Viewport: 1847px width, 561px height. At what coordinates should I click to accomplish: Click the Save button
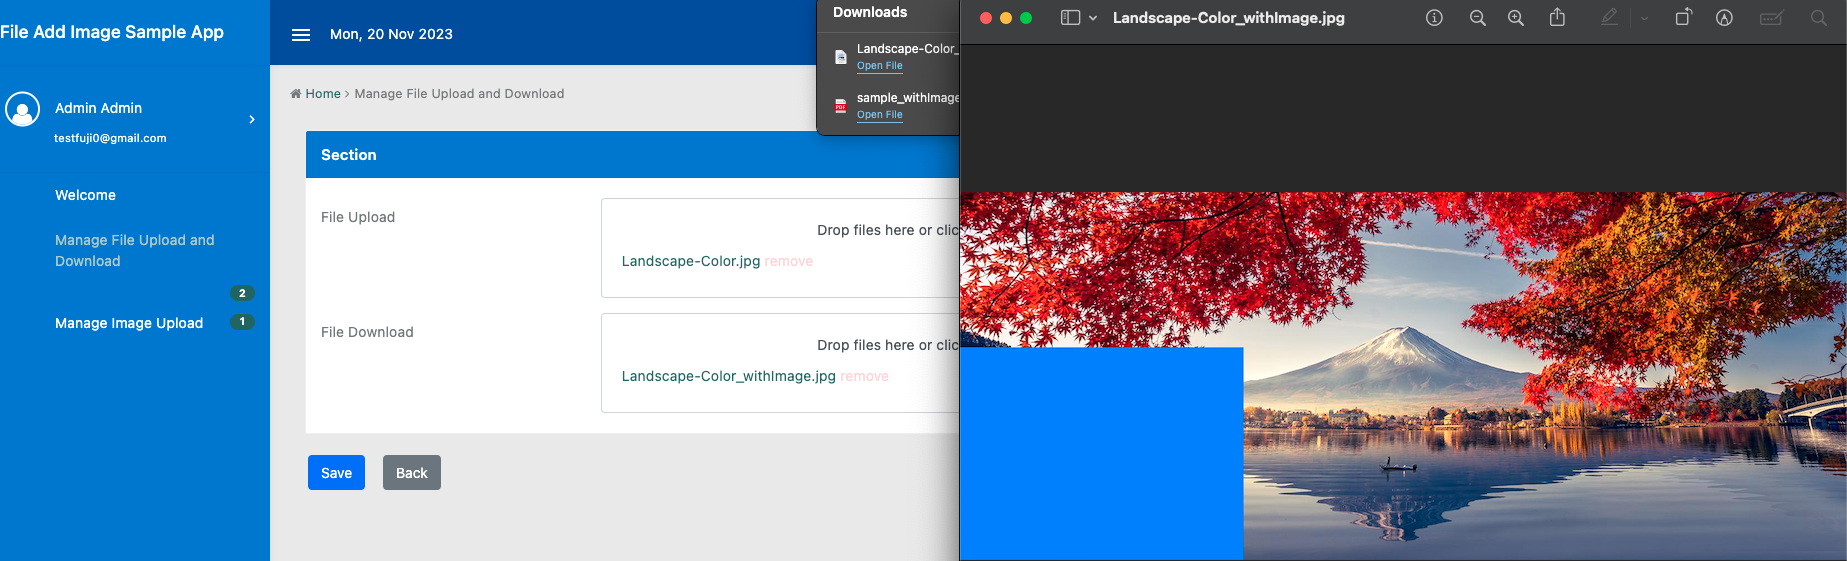pos(336,473)
